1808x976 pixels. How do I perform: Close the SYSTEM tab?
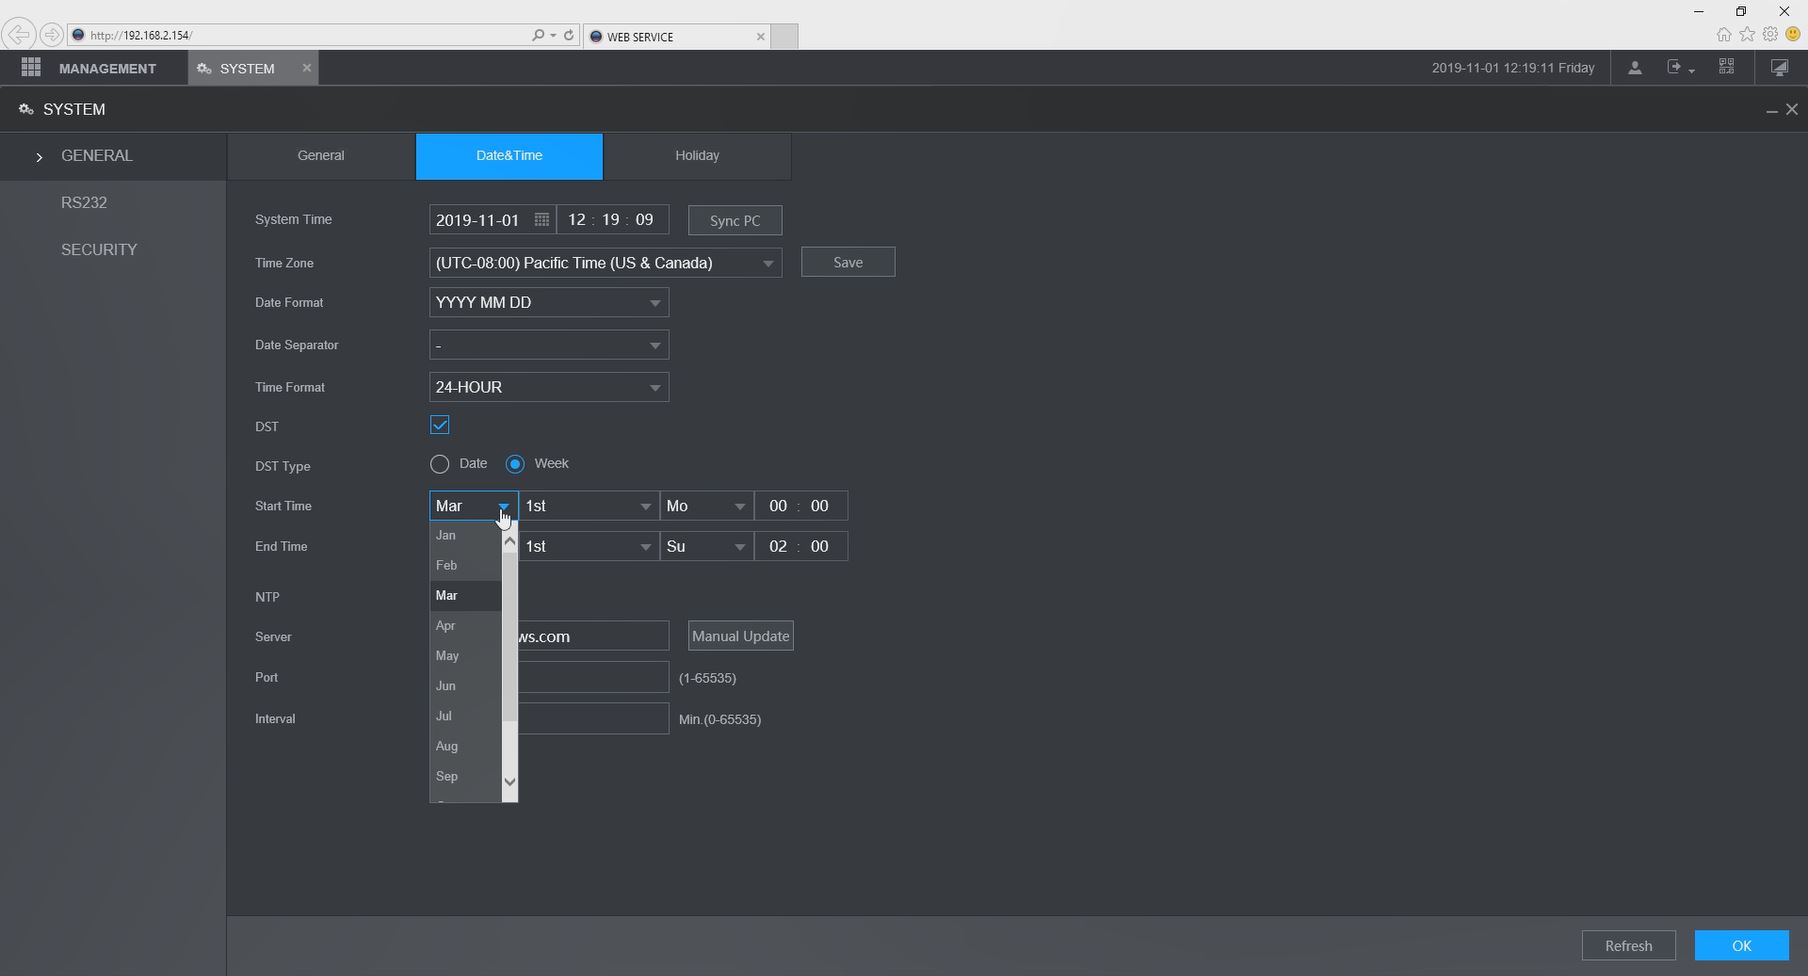pyautogui.click(x=307, y=68)
